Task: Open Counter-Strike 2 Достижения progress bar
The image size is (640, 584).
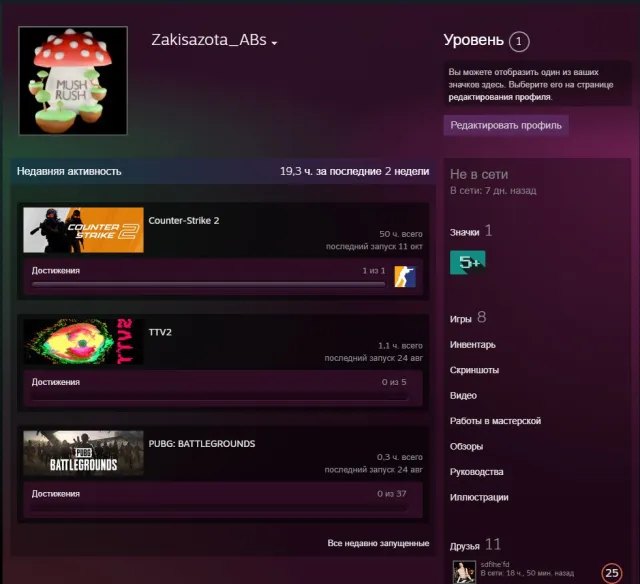Action: coord(208,284)
